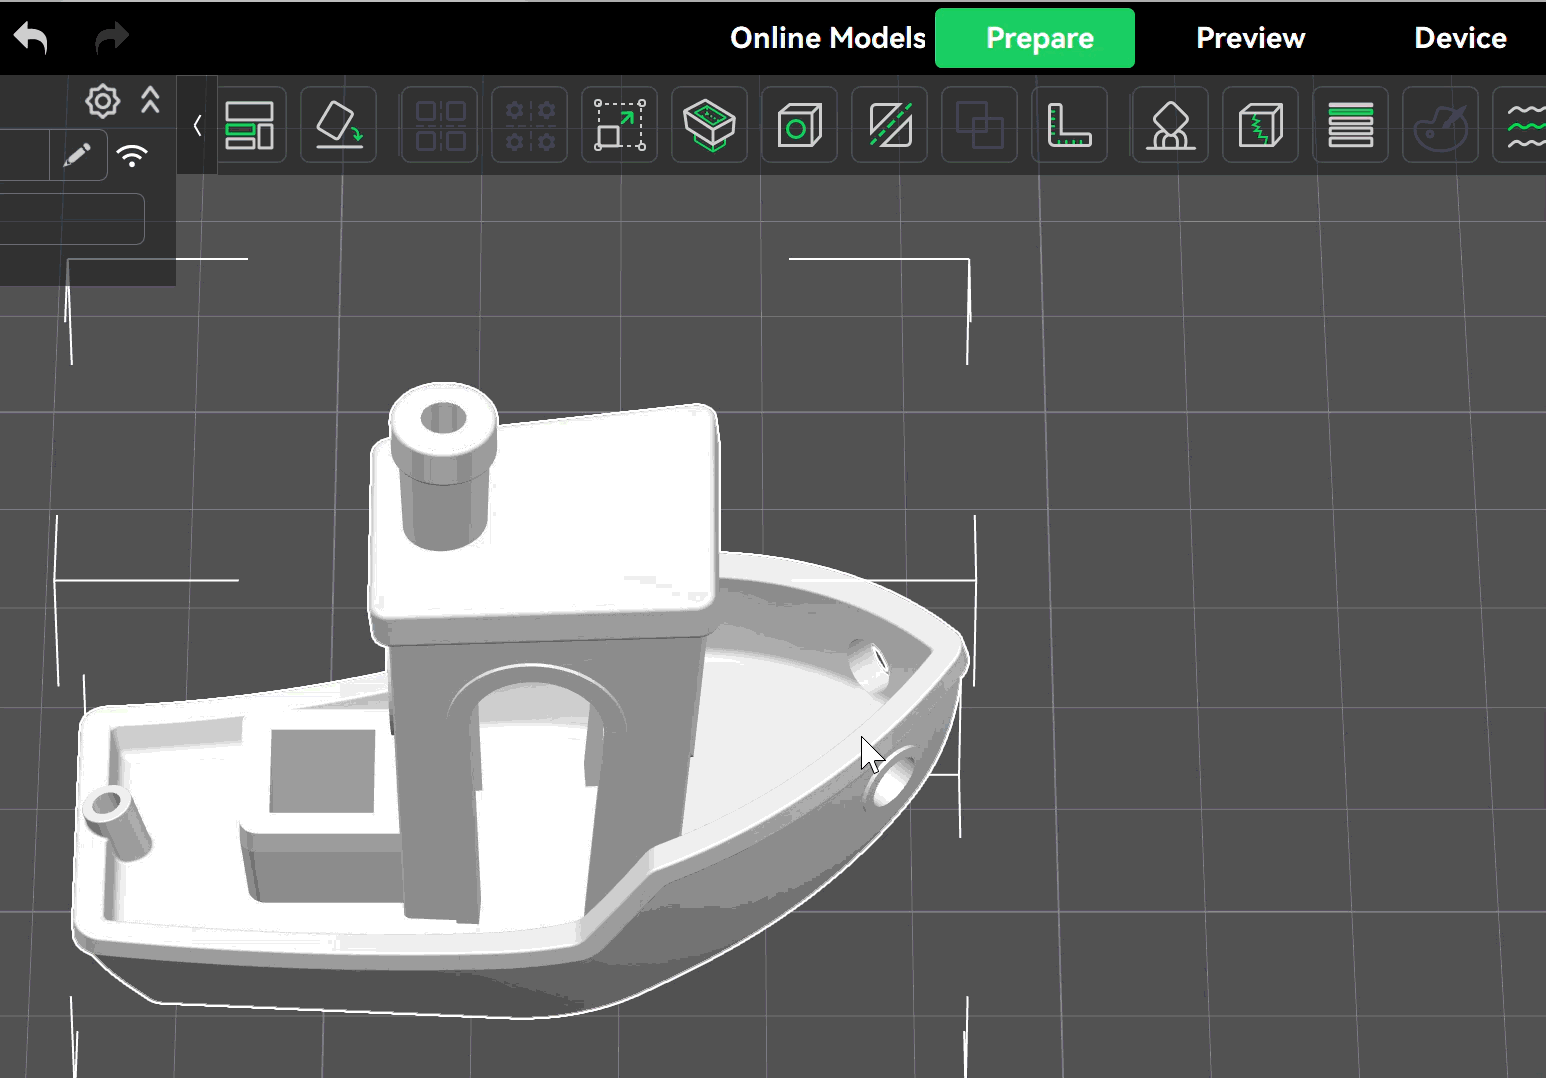Open the Online Models tab
1546x1078 pixels.
pos(828,38)
